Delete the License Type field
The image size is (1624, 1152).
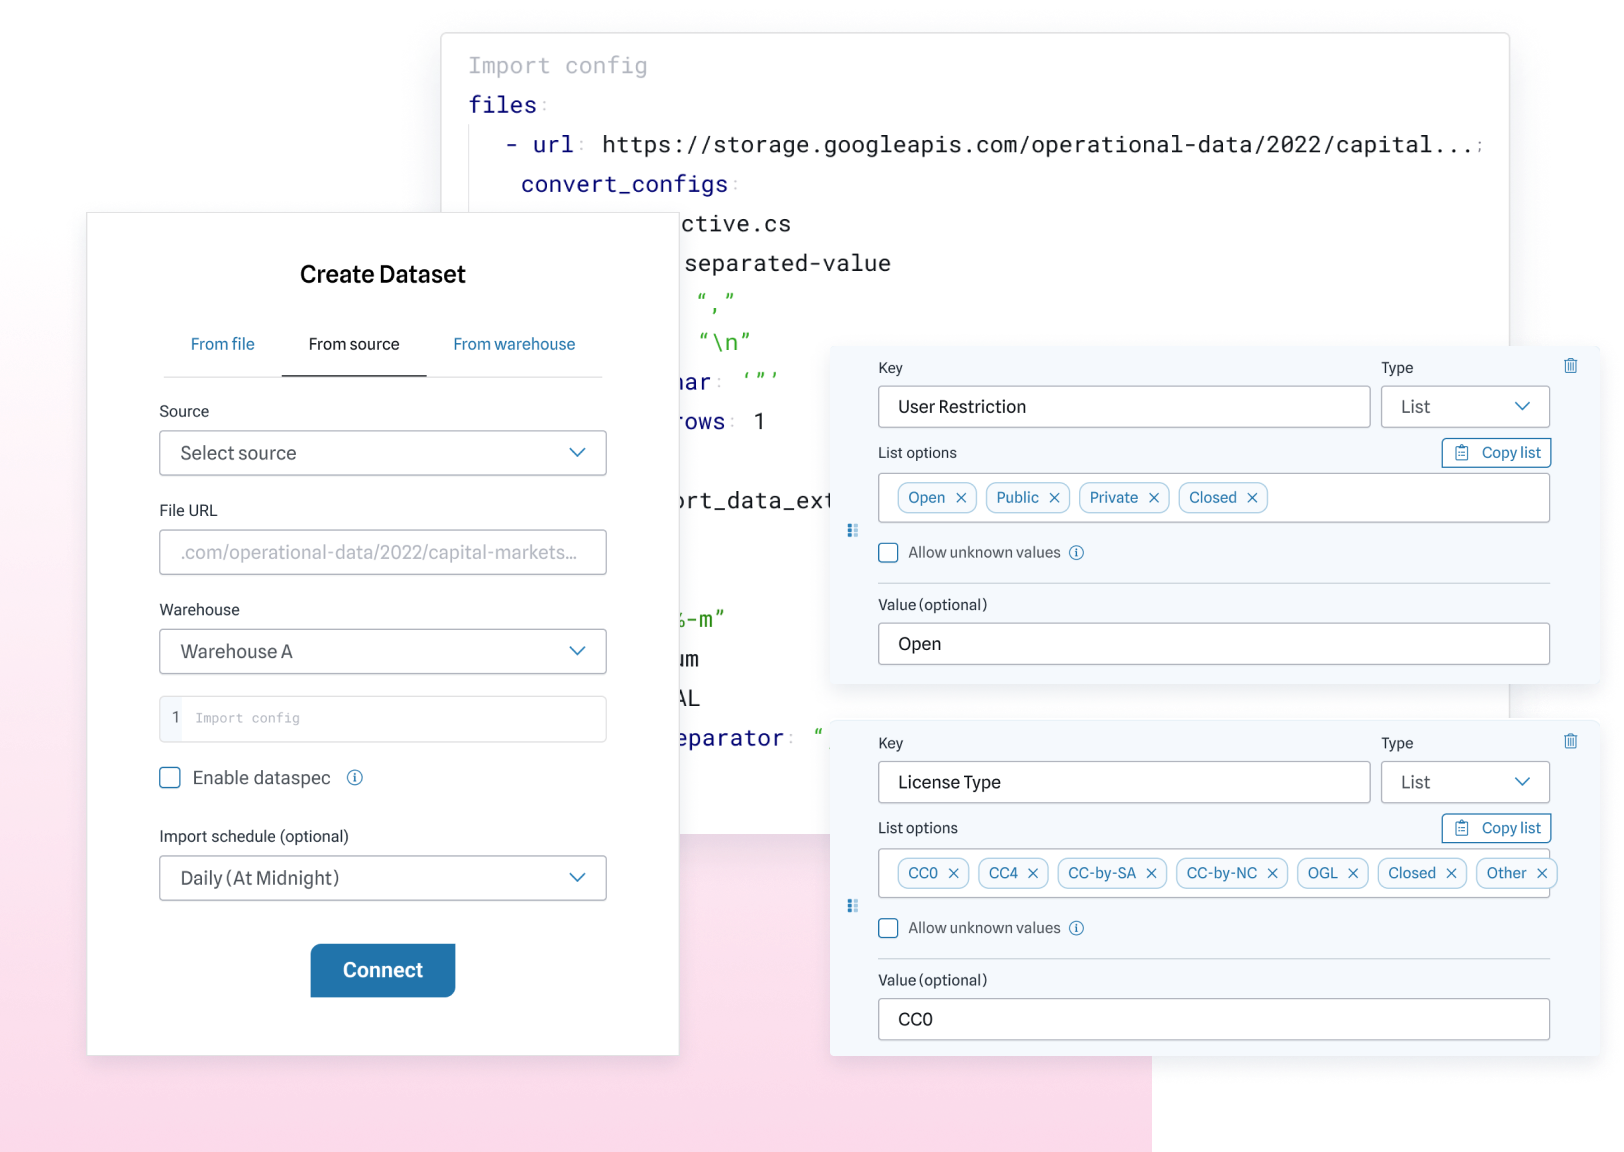click(1570, 741)
